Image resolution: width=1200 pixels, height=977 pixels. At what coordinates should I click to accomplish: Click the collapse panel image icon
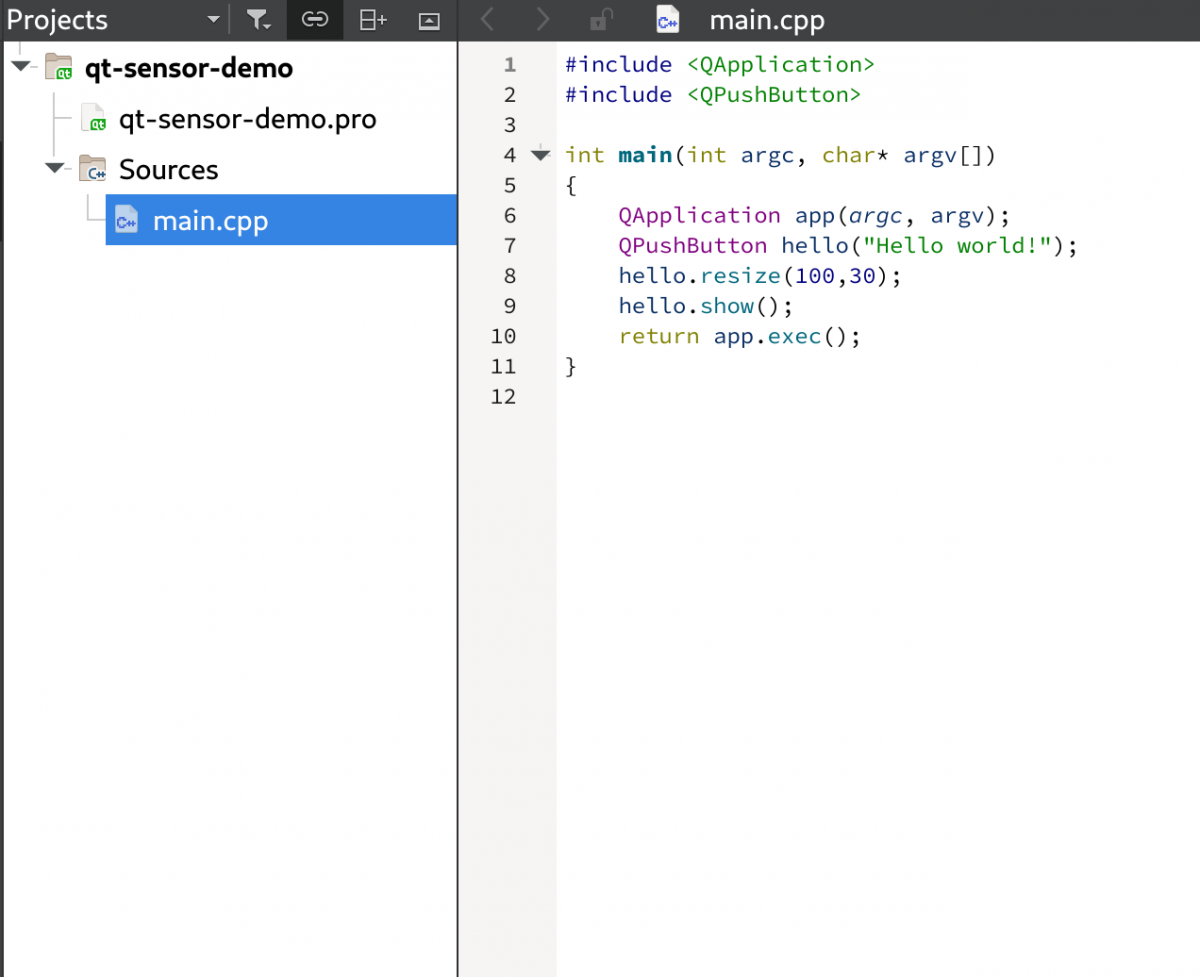point(428,21)
